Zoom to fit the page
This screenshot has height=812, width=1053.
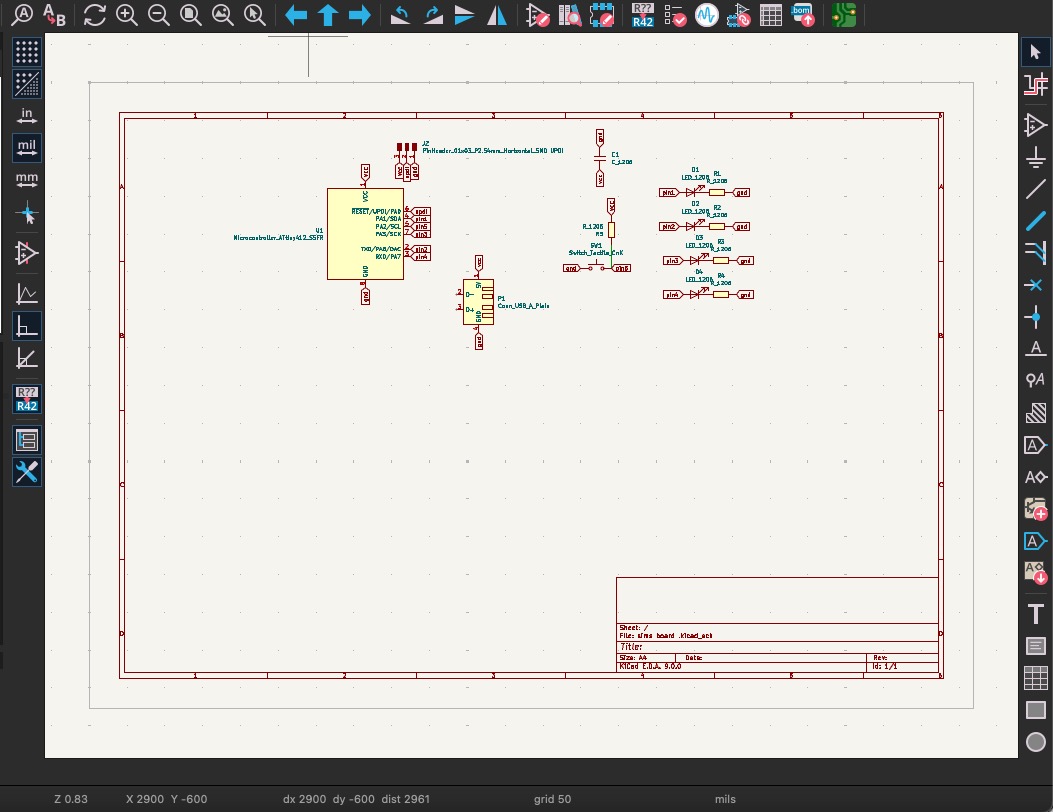tap(191, 15)
